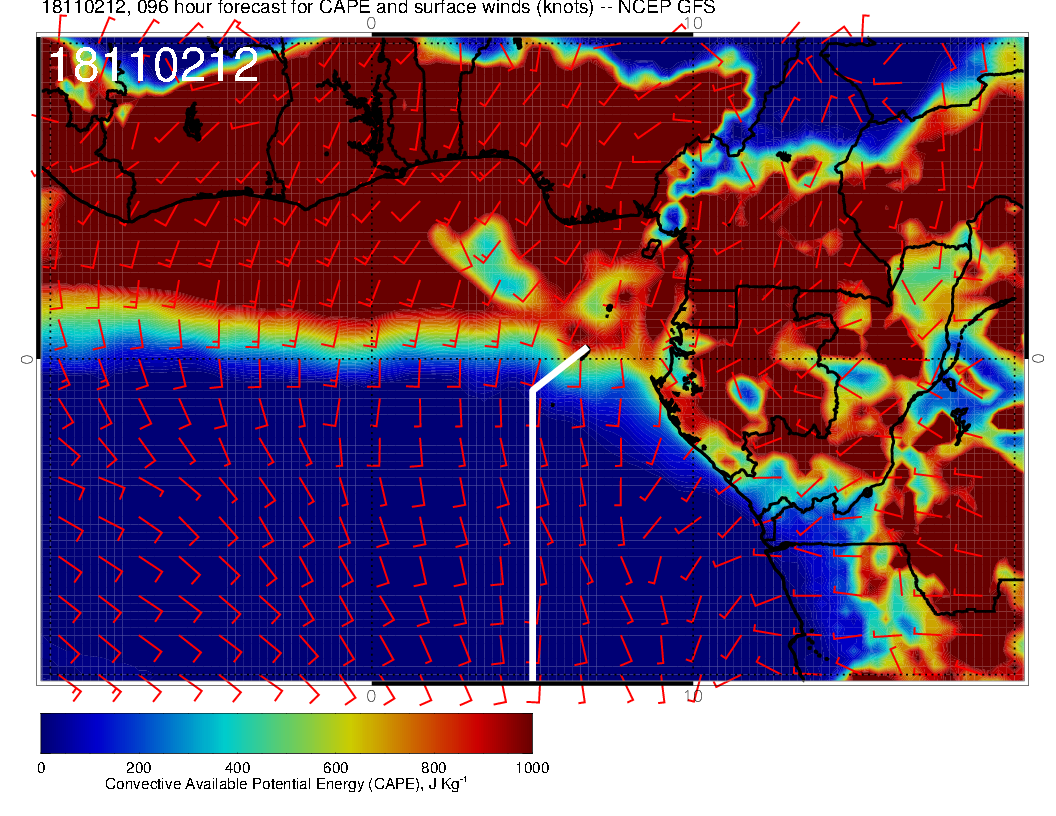The height and width of the screenshot is (816, 1056).
Task: Click the 1000 tick label under the colorbar
Action: click(x=530, y=767)
